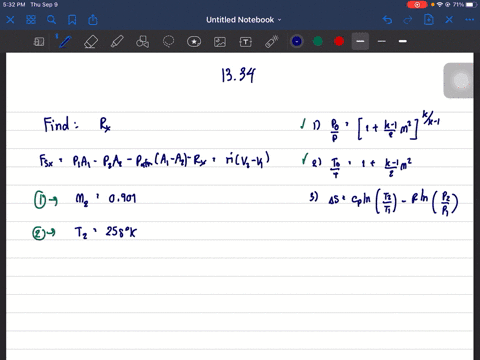Select the Lasso tool

click(x=168, y=42)
